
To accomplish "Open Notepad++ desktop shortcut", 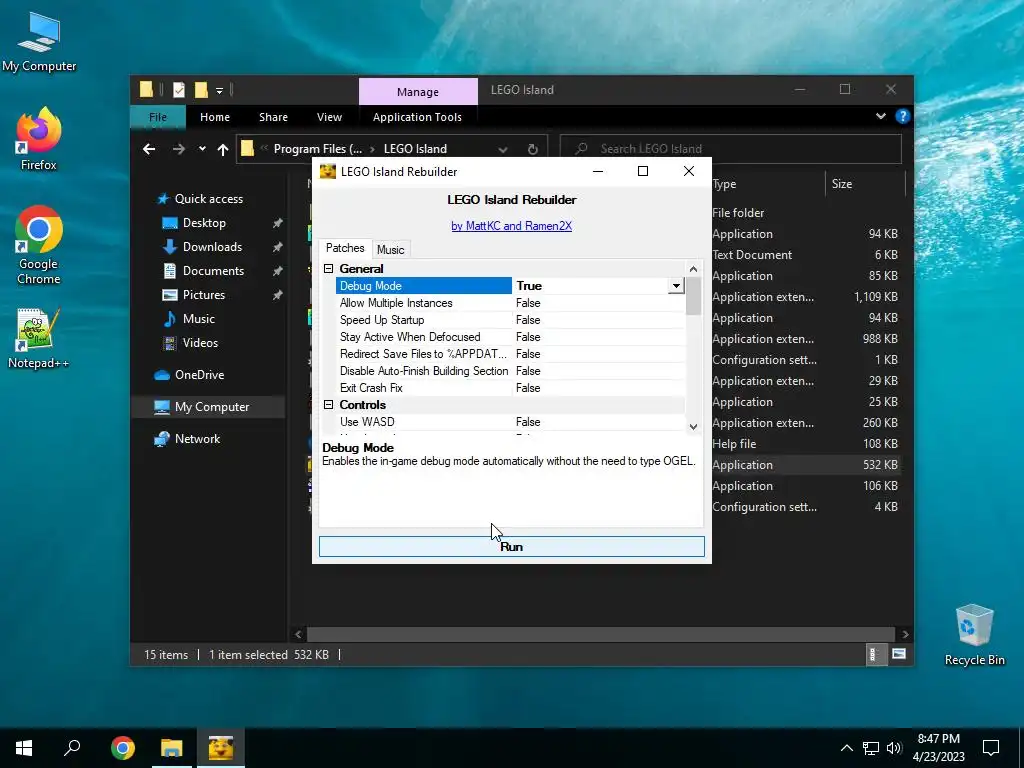I will pos(38,338).
